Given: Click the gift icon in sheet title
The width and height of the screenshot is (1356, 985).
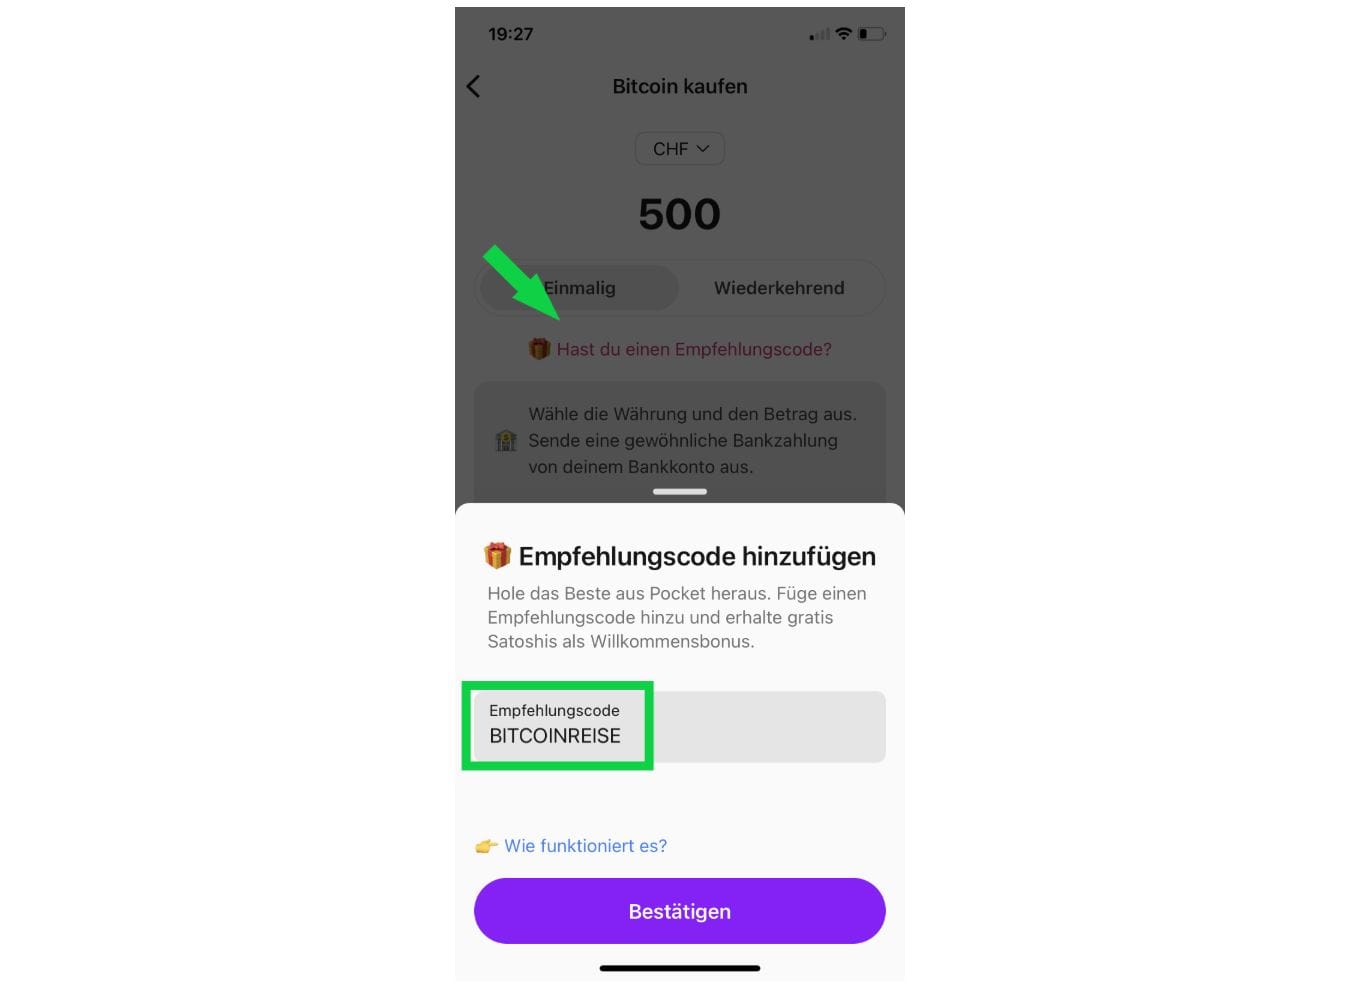Looking at the screenshot, I should 497,555.
